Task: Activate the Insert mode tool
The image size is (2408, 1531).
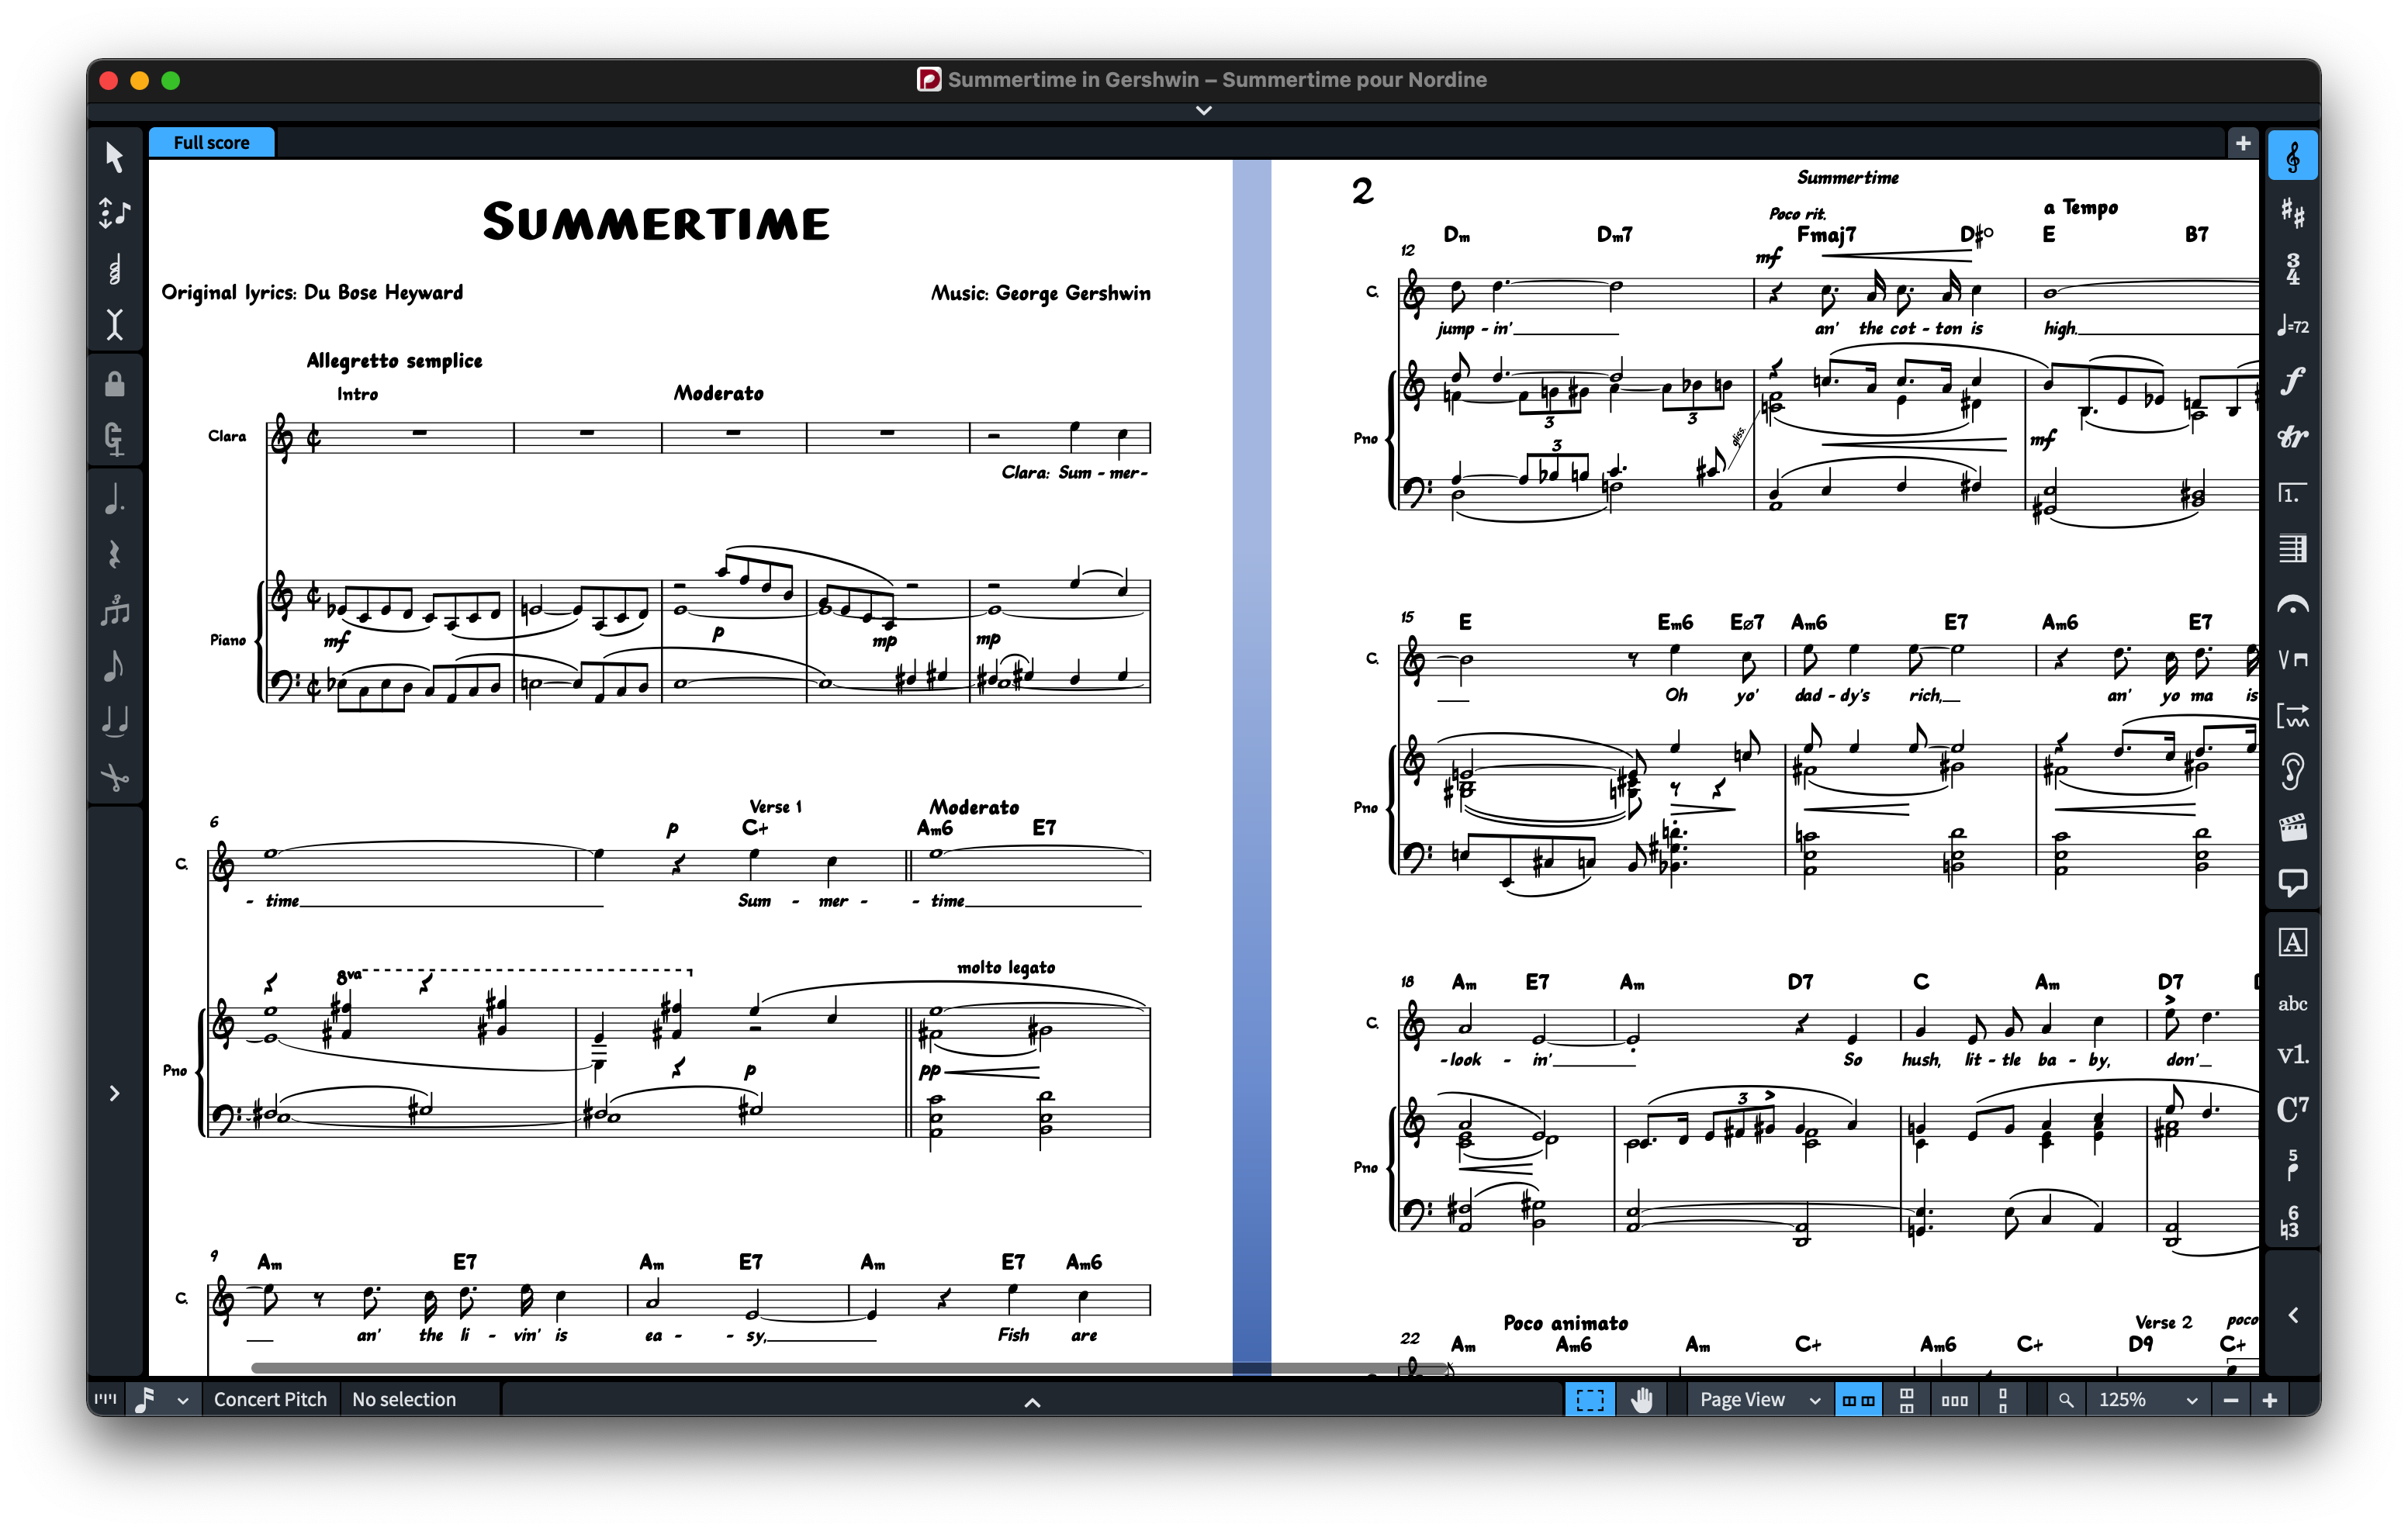Action: pyautogui.click(x=114, y=324)
